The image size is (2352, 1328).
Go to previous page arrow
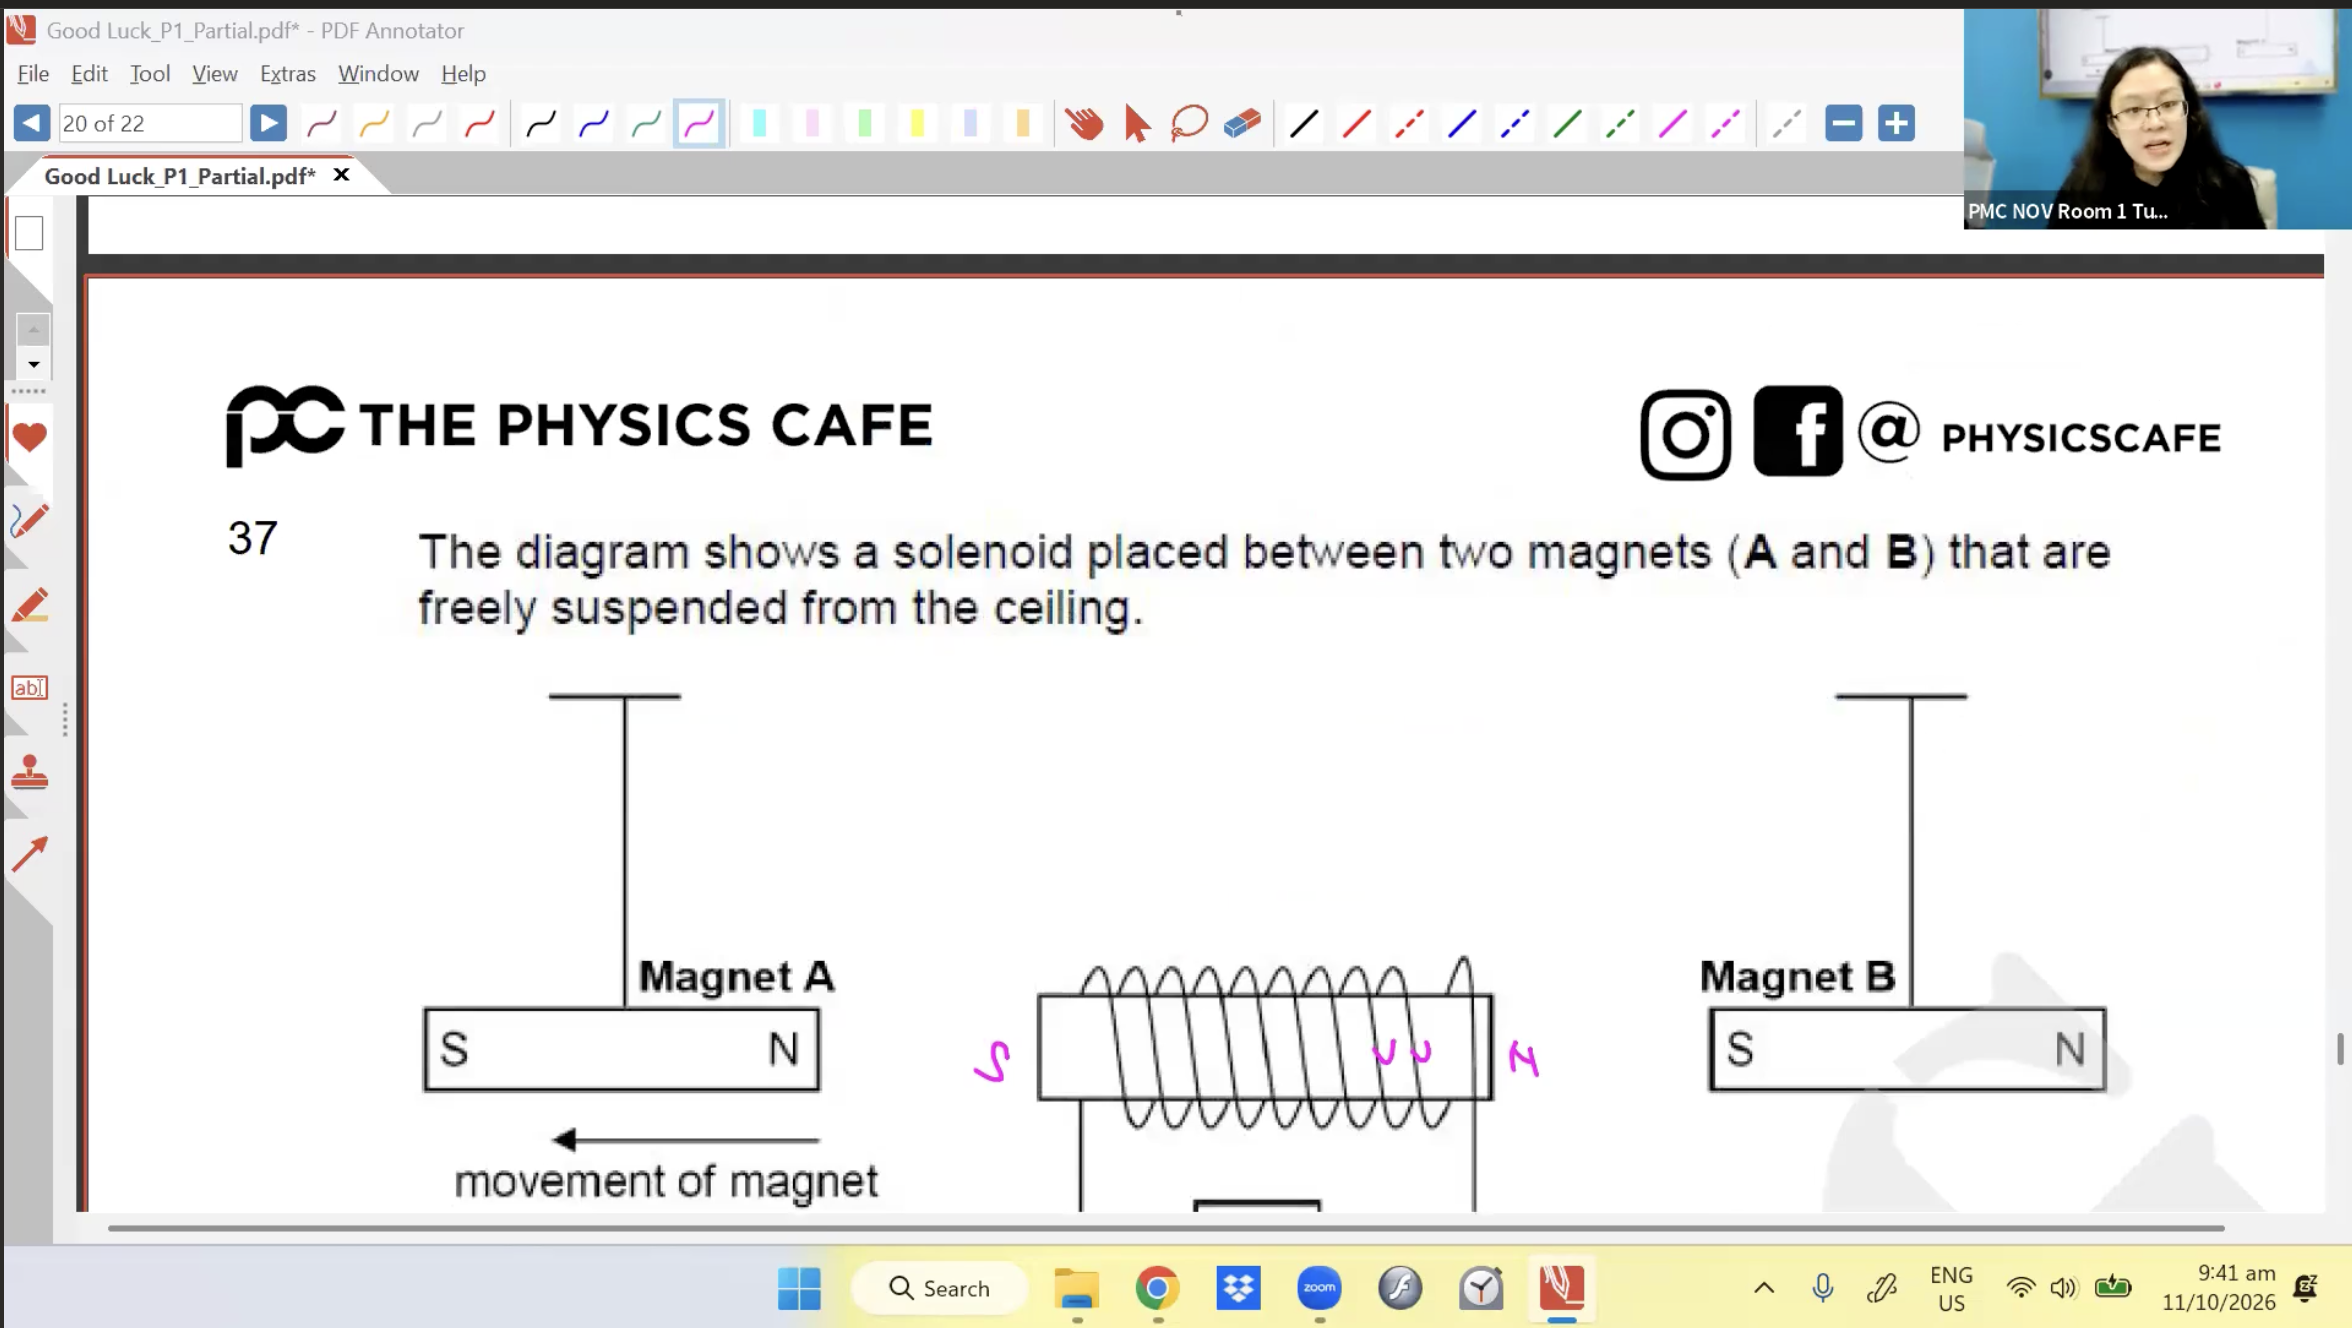pyautogui.click(x=31, y=123)
